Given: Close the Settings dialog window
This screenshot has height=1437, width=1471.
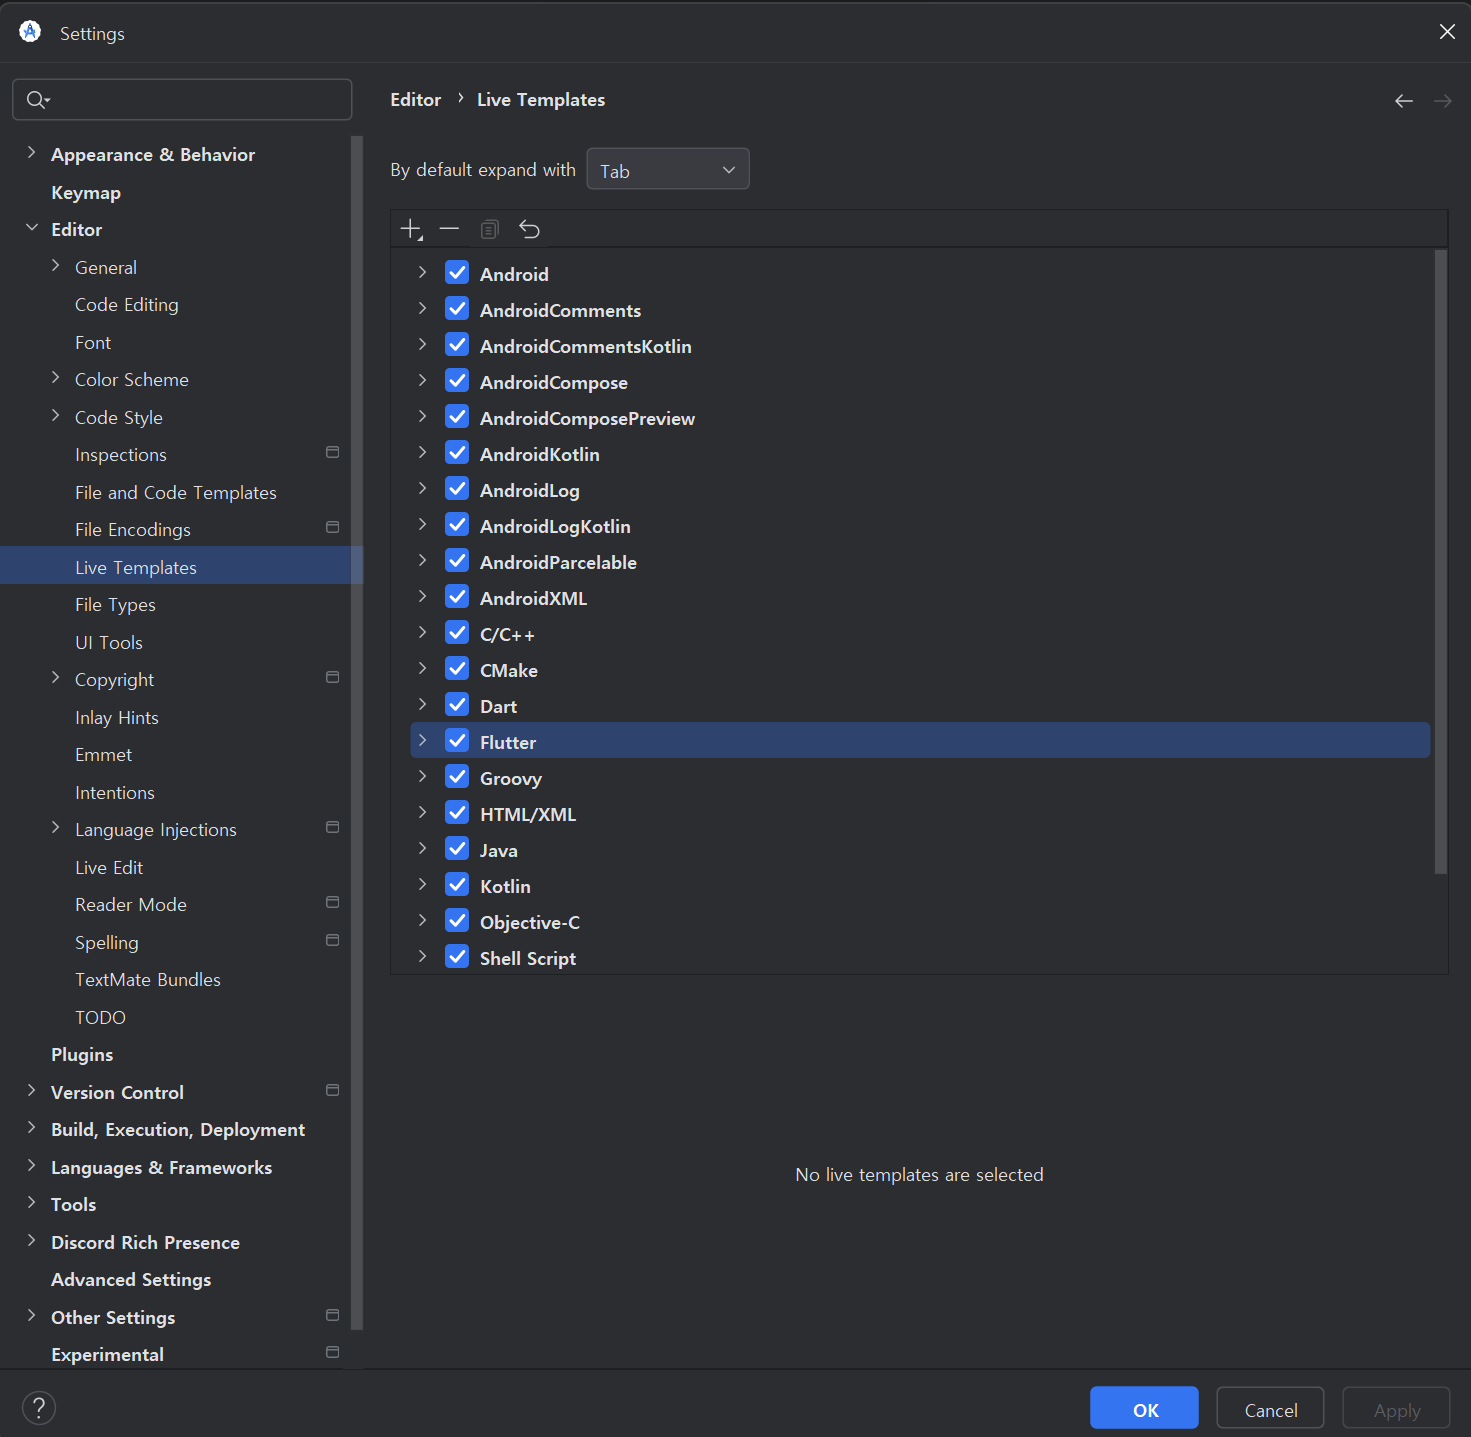Looking at the screenshot, I should (x=1447, y=32).
